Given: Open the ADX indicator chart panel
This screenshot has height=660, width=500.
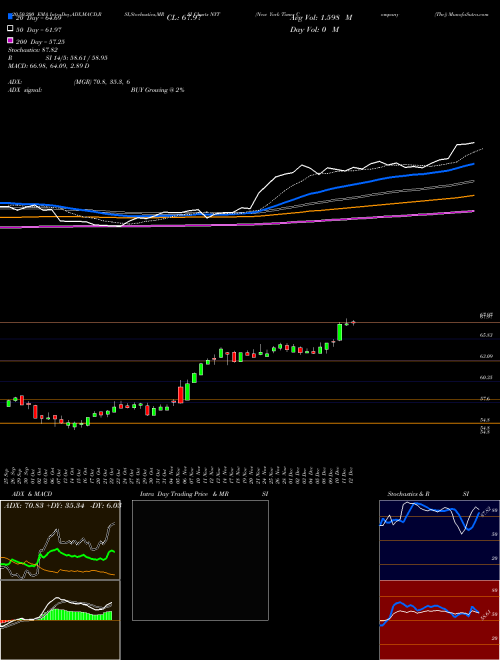Looking at the screenshot, I should coord(60,540).
